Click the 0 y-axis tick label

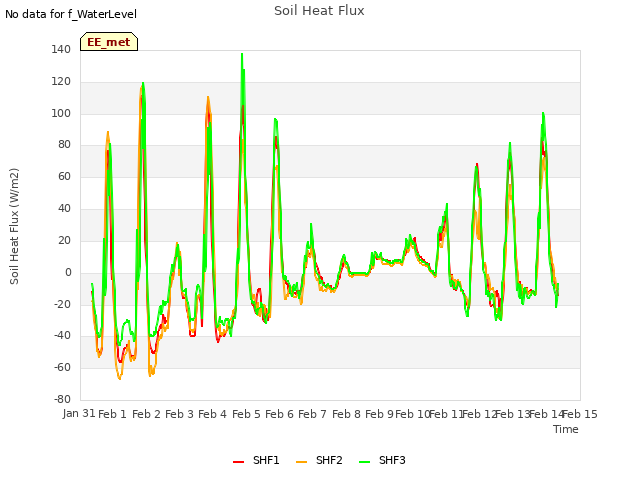pos(68,273)
